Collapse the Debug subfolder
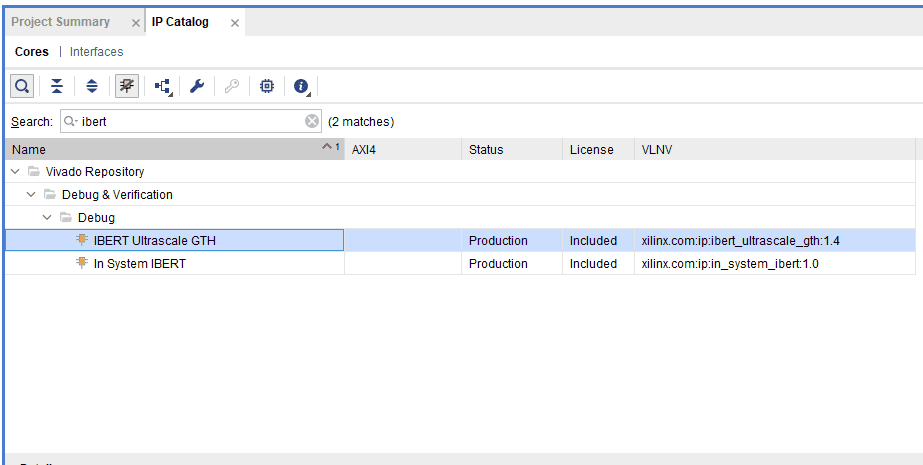 [x=47, y=218]
